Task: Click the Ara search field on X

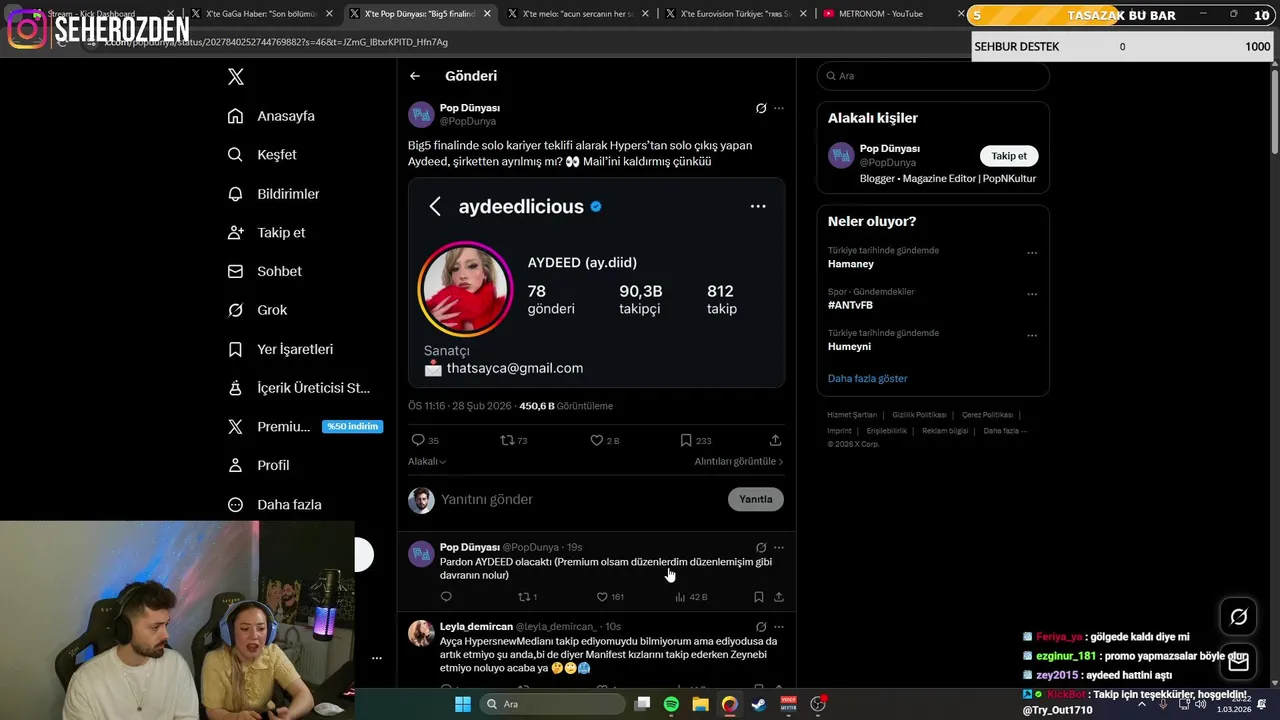Action: [x=933, y=76]
